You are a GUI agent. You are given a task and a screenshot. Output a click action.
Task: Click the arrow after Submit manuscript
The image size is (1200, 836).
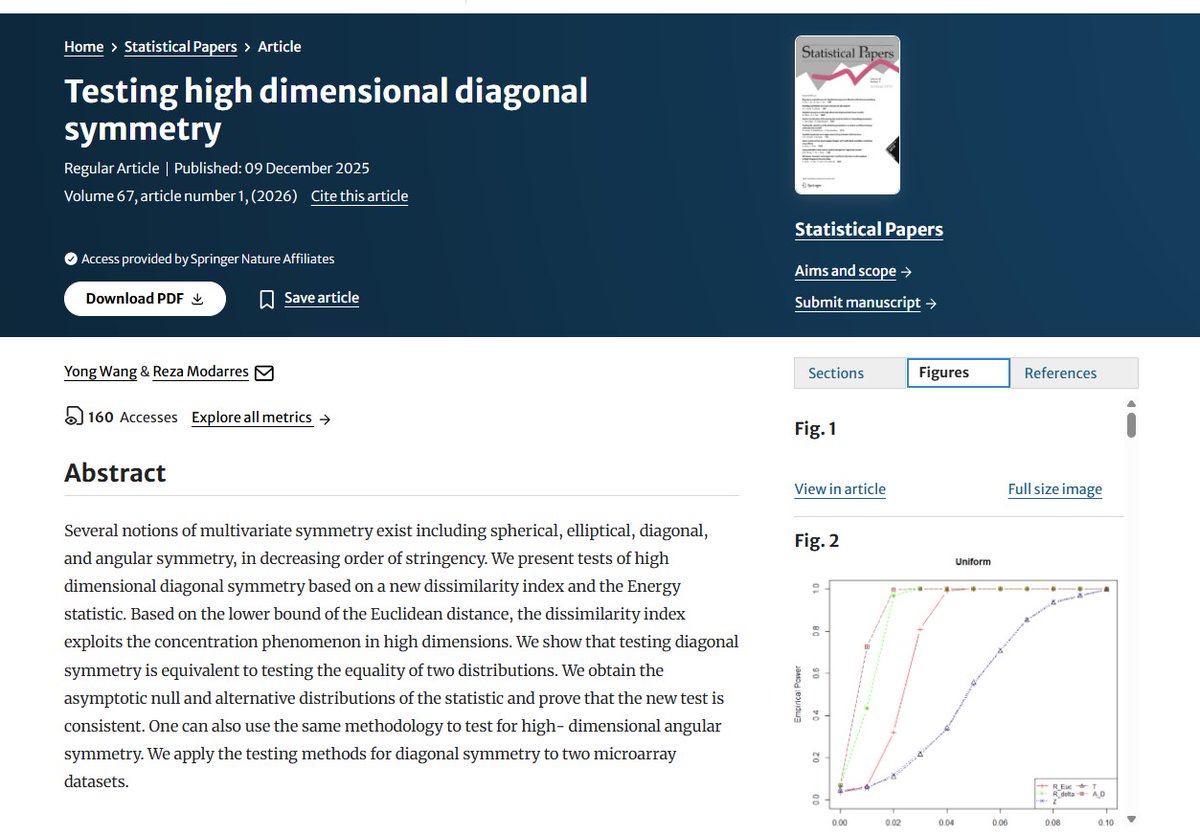coord(931,304)
